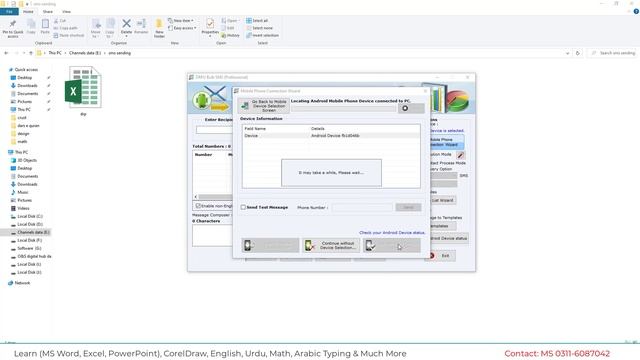Select Local Disk (C:) in the navigation pane
This screenshot has width=640, height=360.
click(30, 216)
